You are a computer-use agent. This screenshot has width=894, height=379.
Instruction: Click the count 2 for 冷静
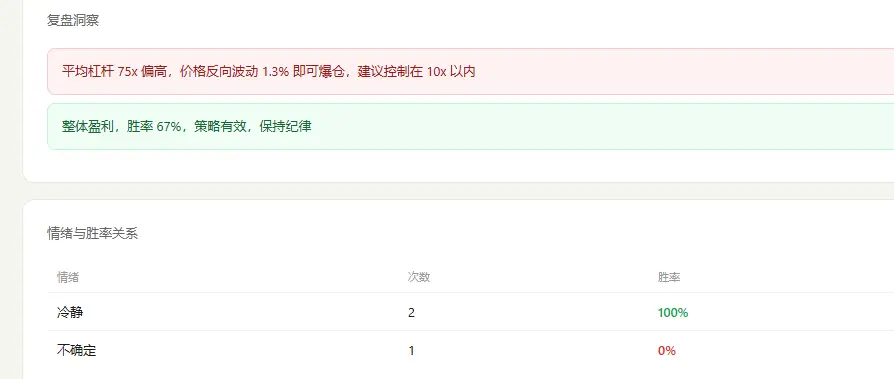411,313
